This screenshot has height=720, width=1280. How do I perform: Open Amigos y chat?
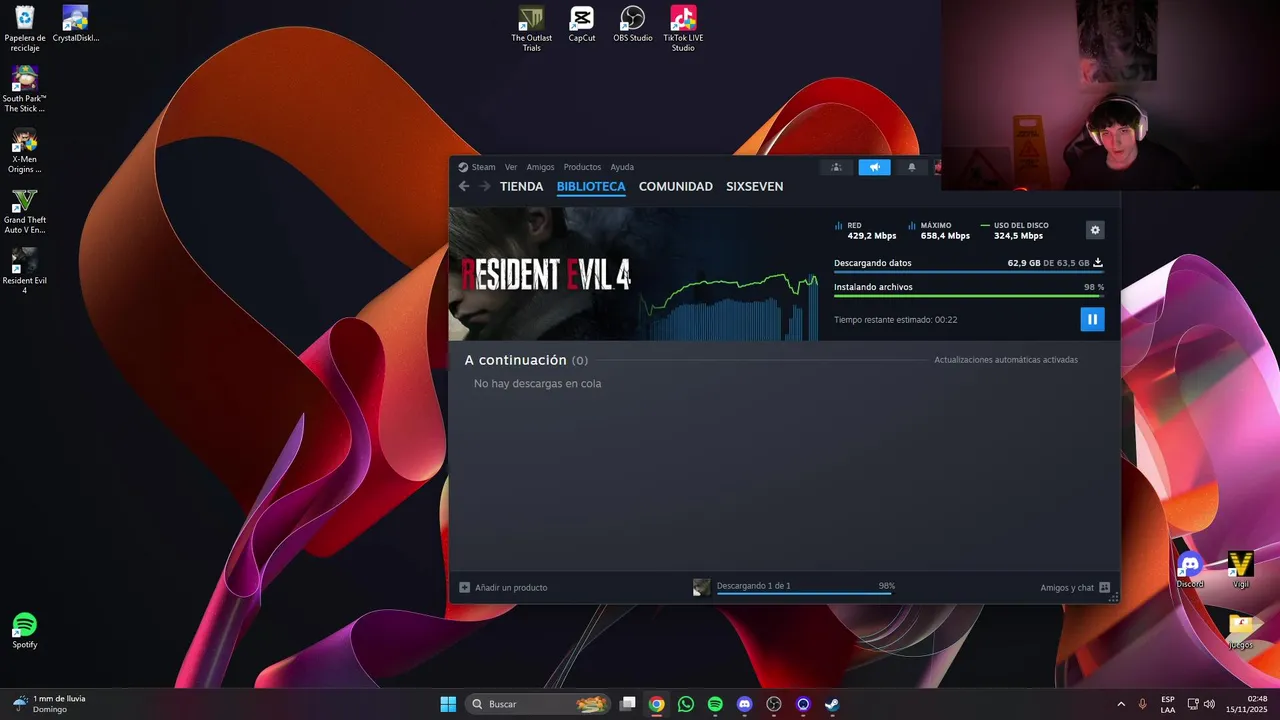click(x=1075, y=588)
